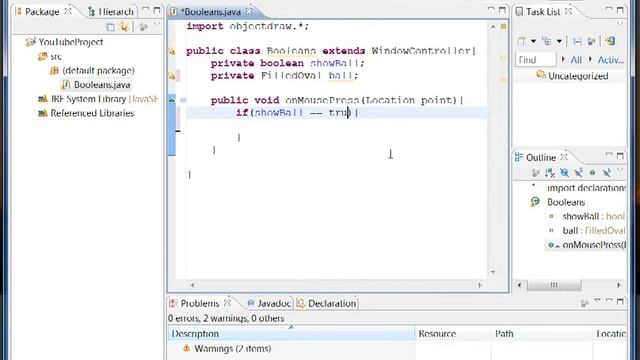Screen dimensions: 640x360
Task: Place cursor on the import objectdraw line
Action: [248, 27]
